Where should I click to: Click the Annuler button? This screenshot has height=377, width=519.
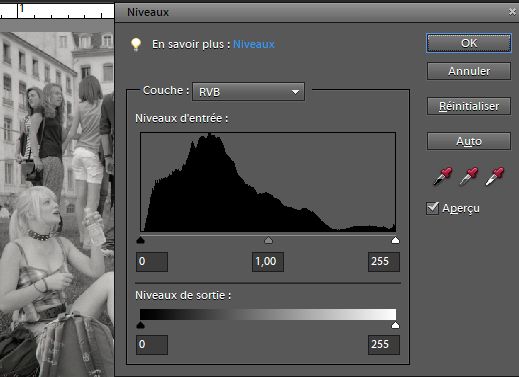click(x=469, y=71)
